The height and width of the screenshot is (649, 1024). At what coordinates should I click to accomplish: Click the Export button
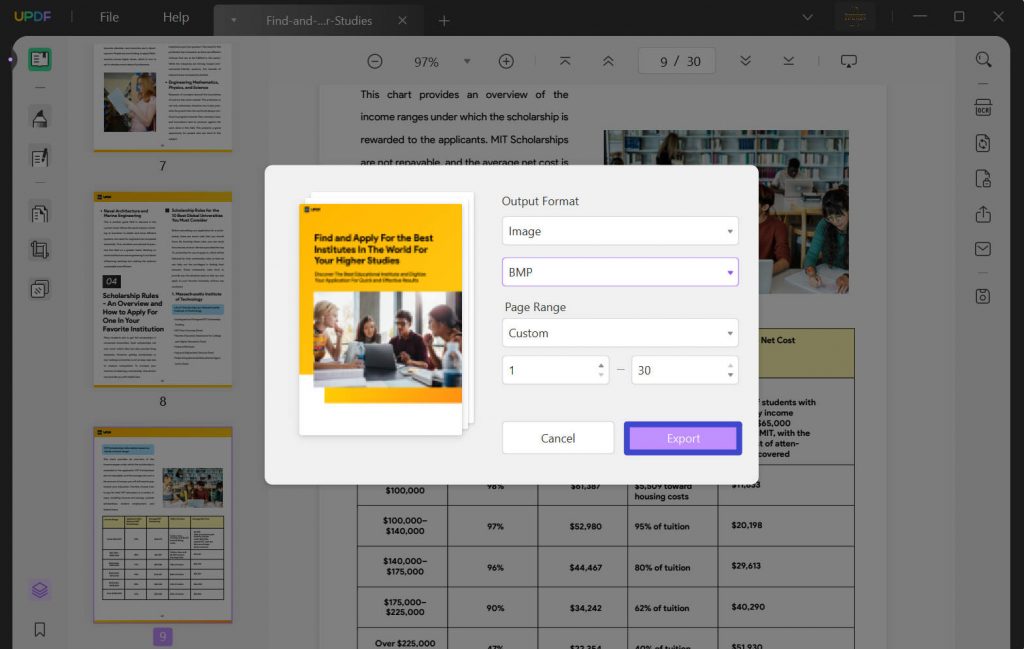click(x=682, y=437)
